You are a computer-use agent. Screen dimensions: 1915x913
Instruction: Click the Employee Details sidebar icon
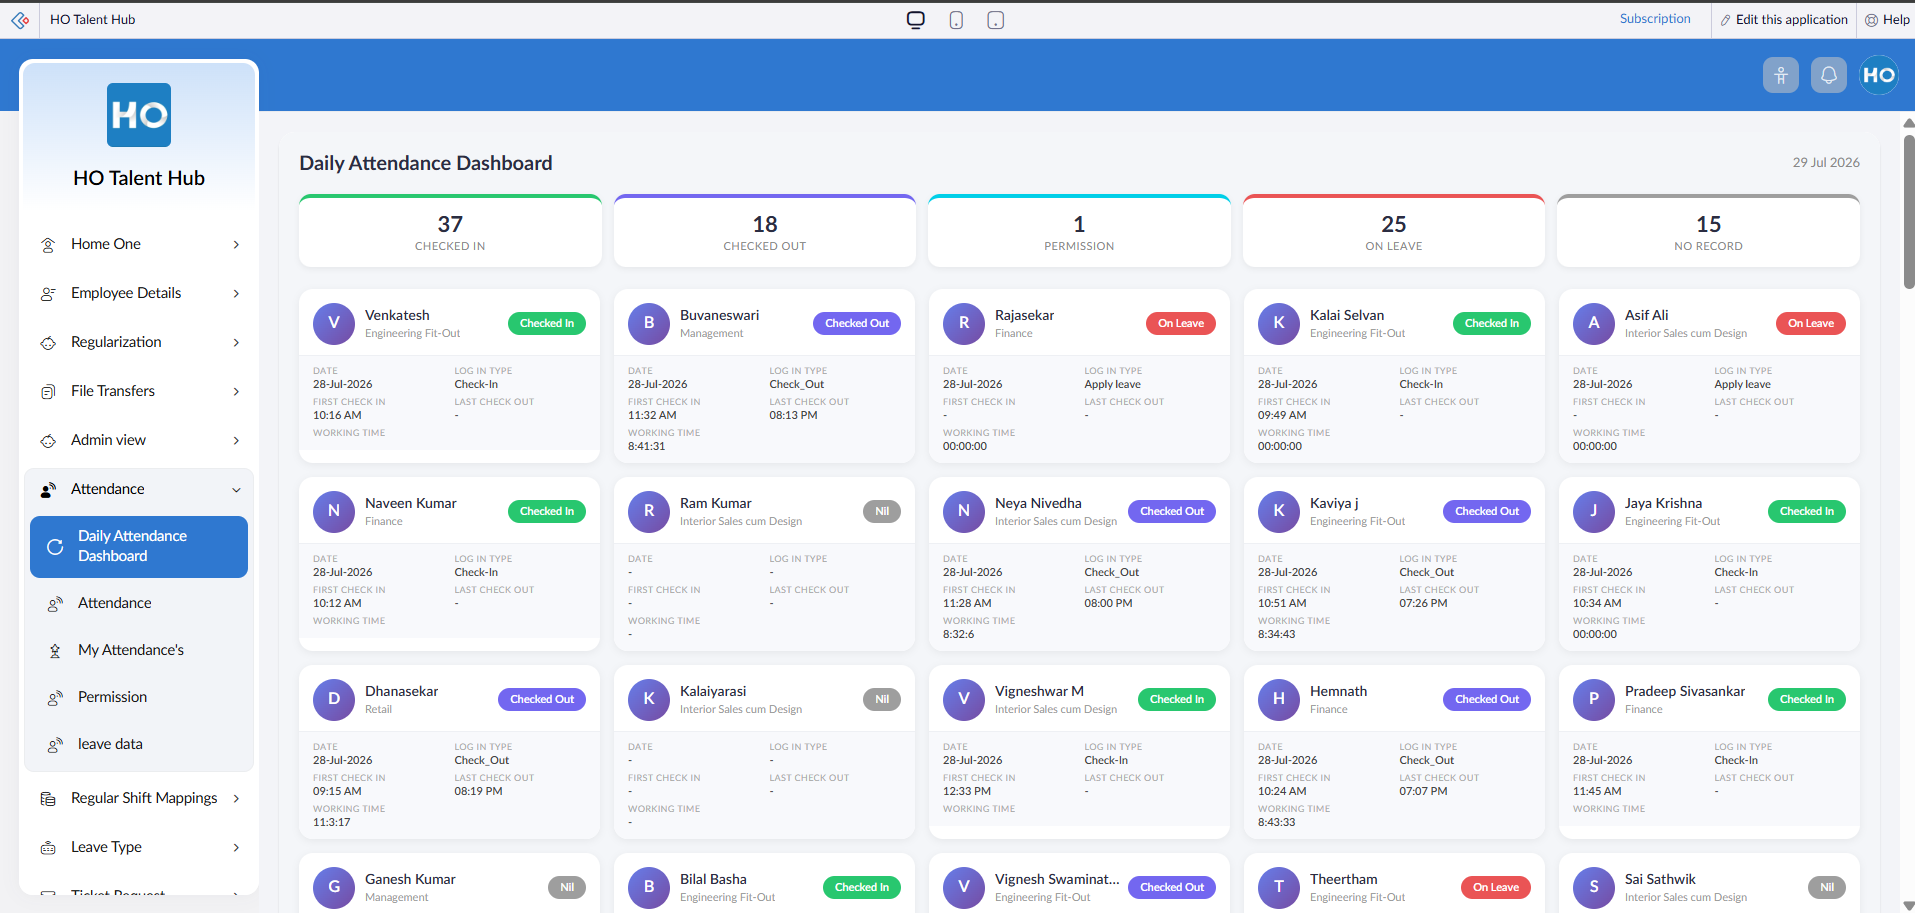pos(48,294)
